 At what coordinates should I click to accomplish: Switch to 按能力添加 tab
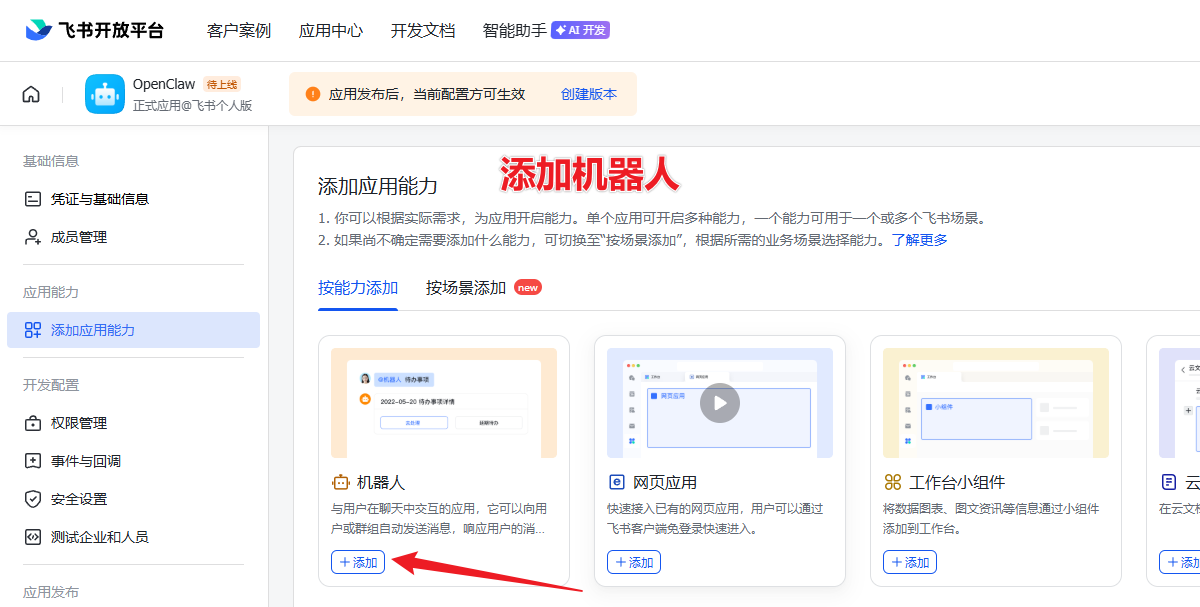coord(358,288)
